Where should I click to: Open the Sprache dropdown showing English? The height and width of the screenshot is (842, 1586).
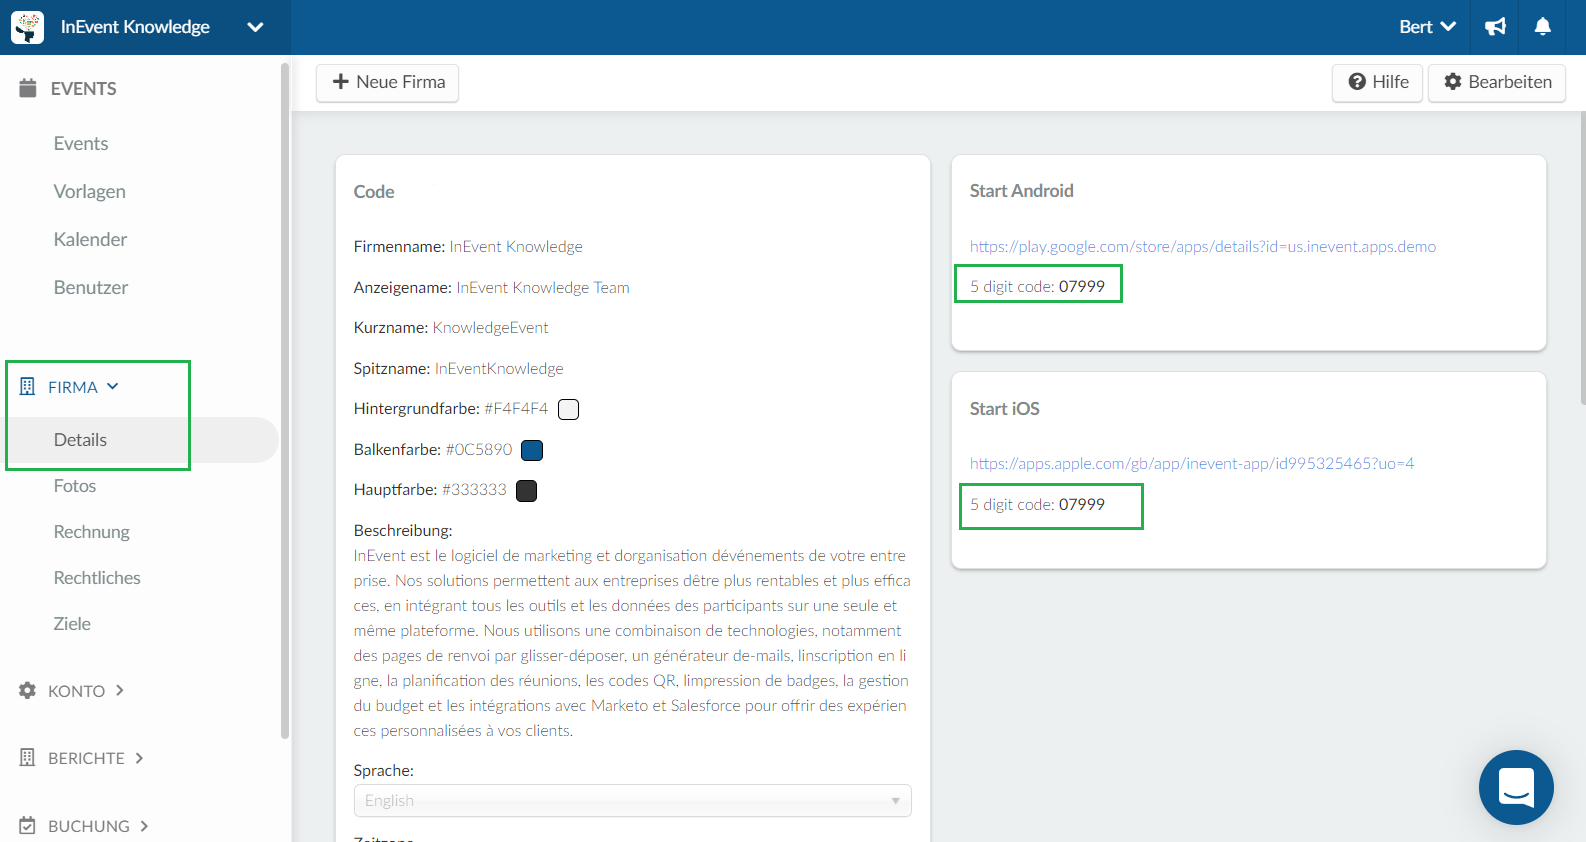coord(632,801)
